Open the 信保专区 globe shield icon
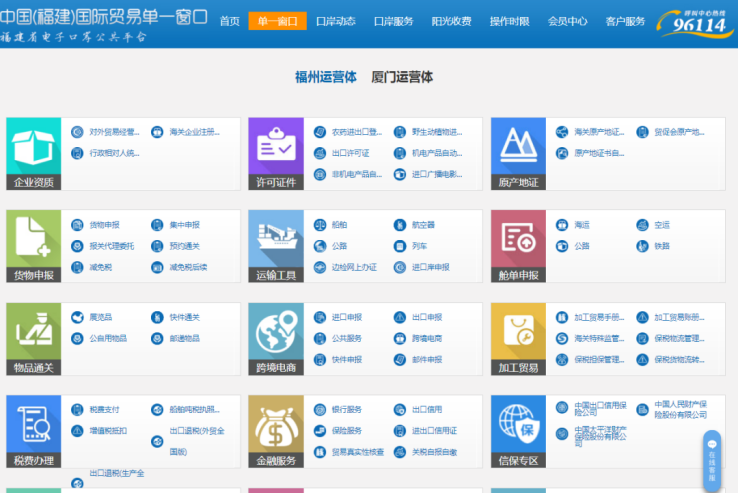Image resolution: width=738 pixels, height=493 pixels. pos(518,430)
